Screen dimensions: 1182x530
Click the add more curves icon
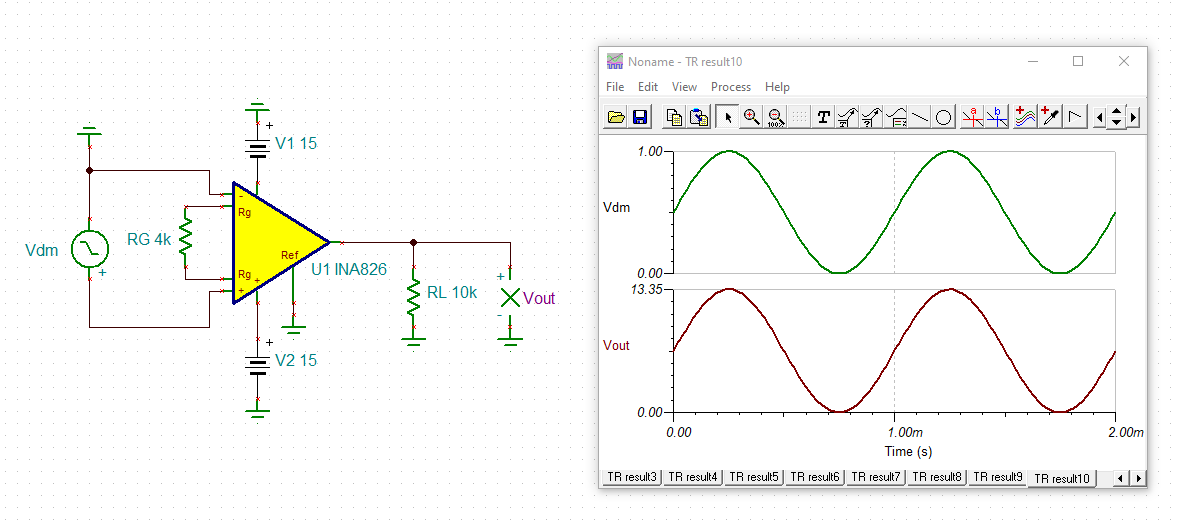tap(1025, 117)
